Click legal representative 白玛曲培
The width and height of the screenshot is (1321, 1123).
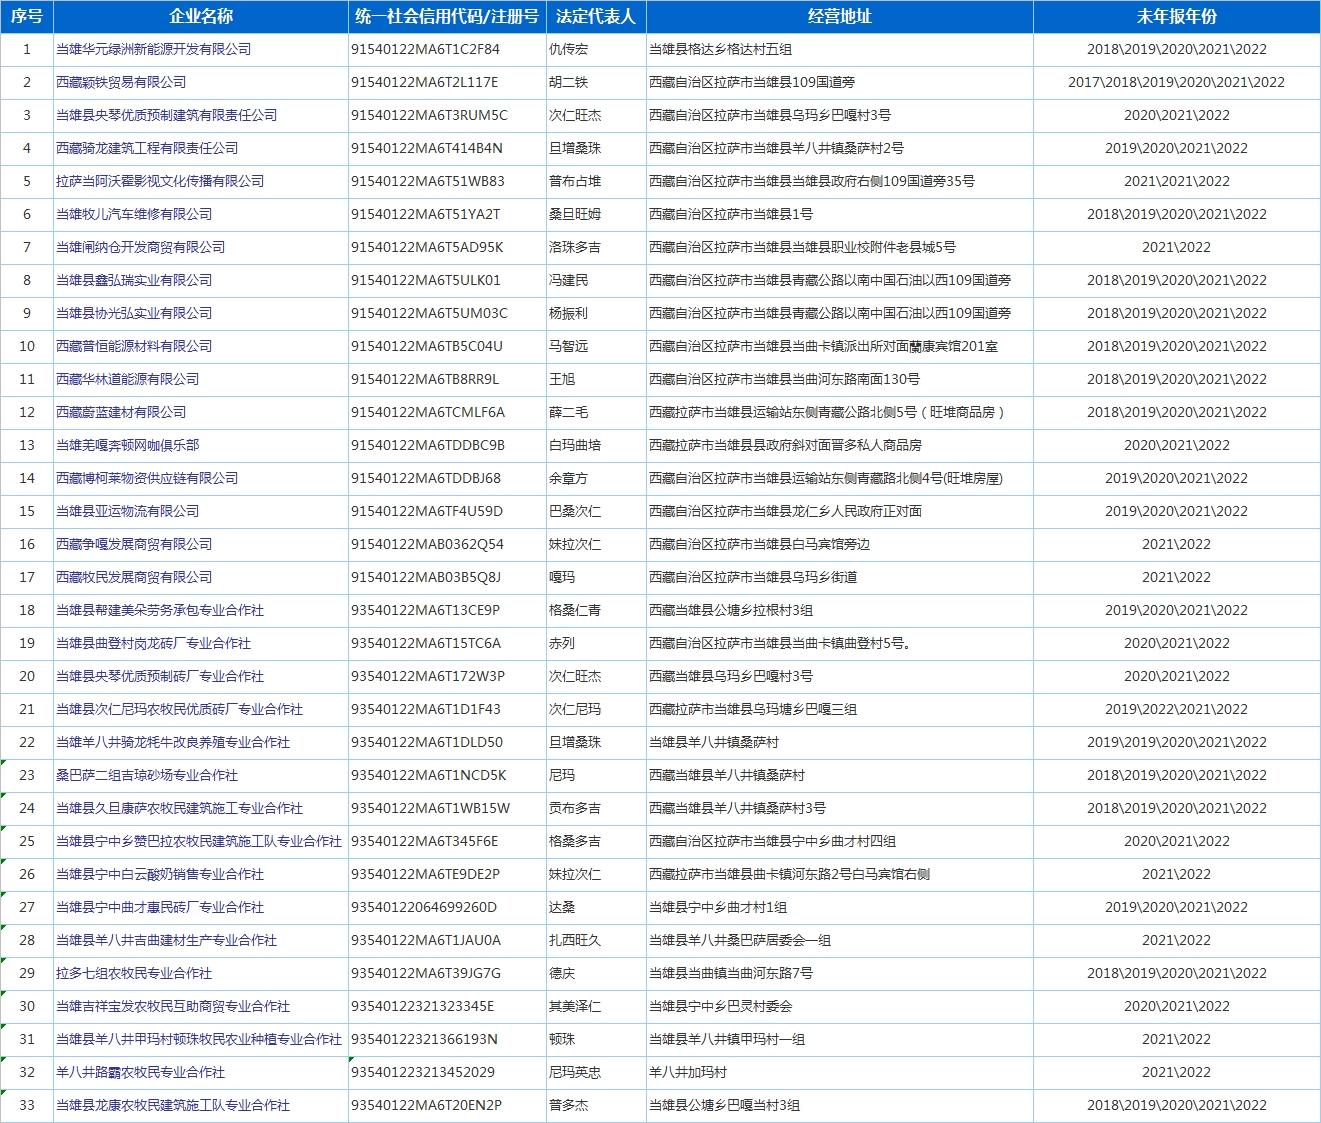click(575, 445)
